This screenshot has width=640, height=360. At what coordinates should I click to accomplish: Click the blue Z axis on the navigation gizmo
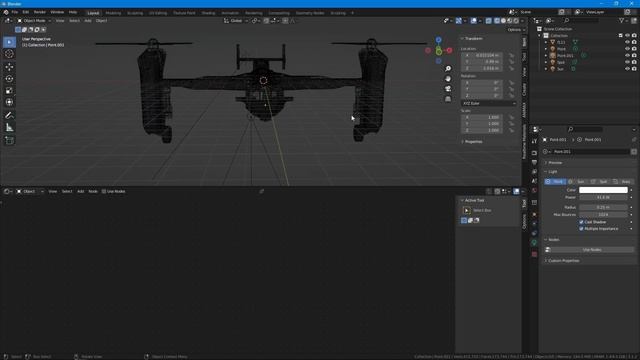[438, 40]
